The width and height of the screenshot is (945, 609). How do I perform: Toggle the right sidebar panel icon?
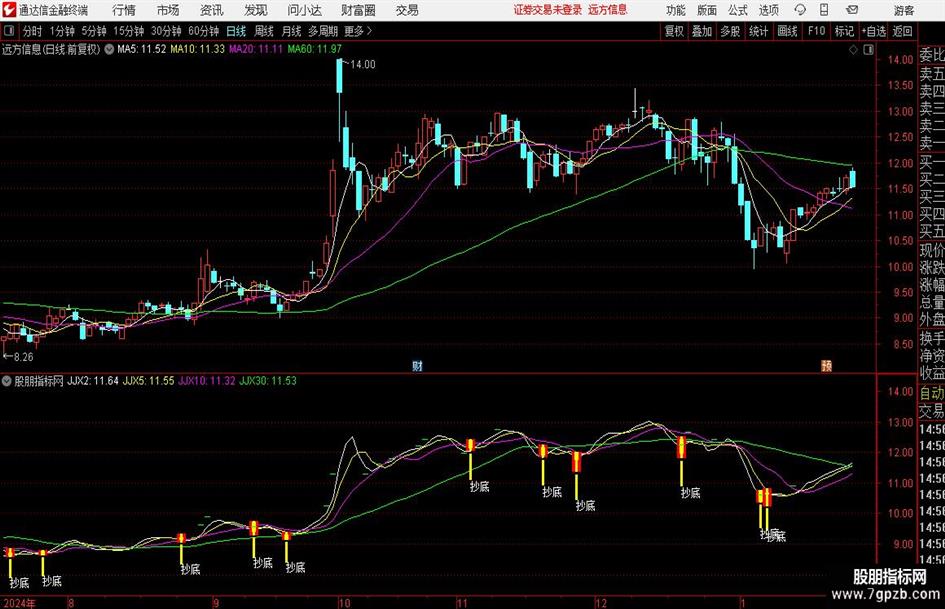868,49
